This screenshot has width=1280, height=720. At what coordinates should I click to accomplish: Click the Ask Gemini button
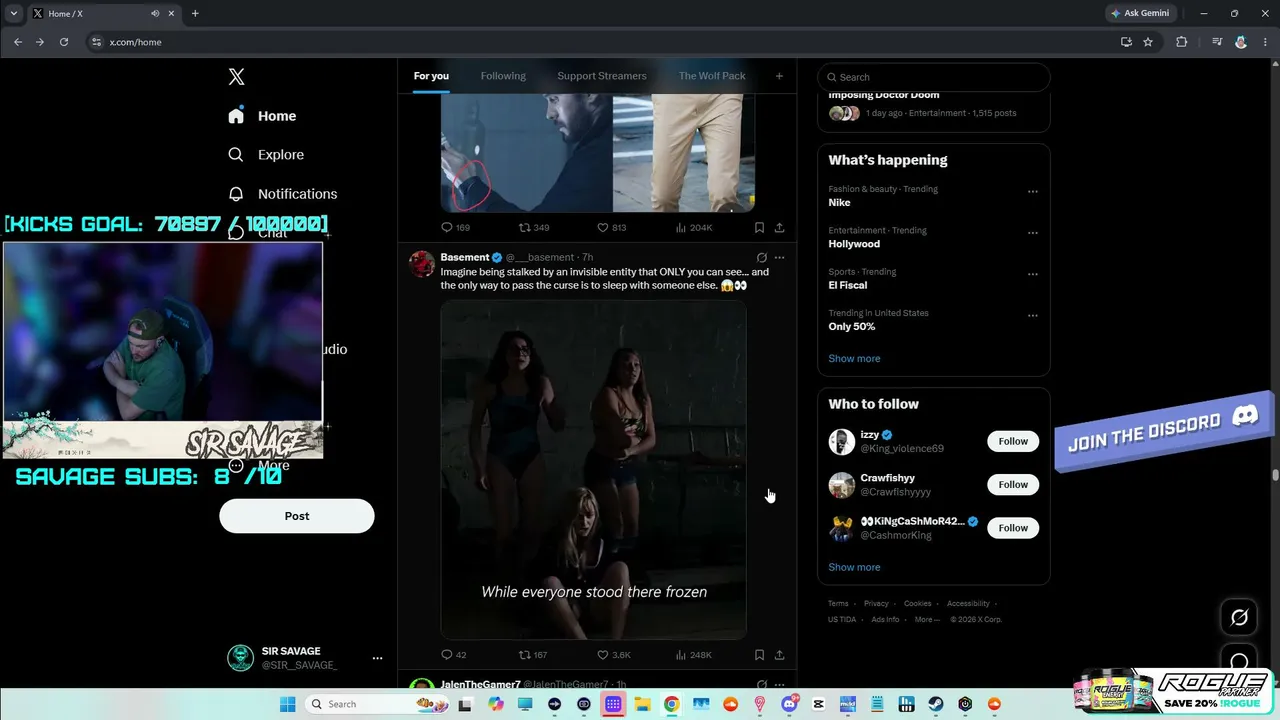tap(1140, 13)
